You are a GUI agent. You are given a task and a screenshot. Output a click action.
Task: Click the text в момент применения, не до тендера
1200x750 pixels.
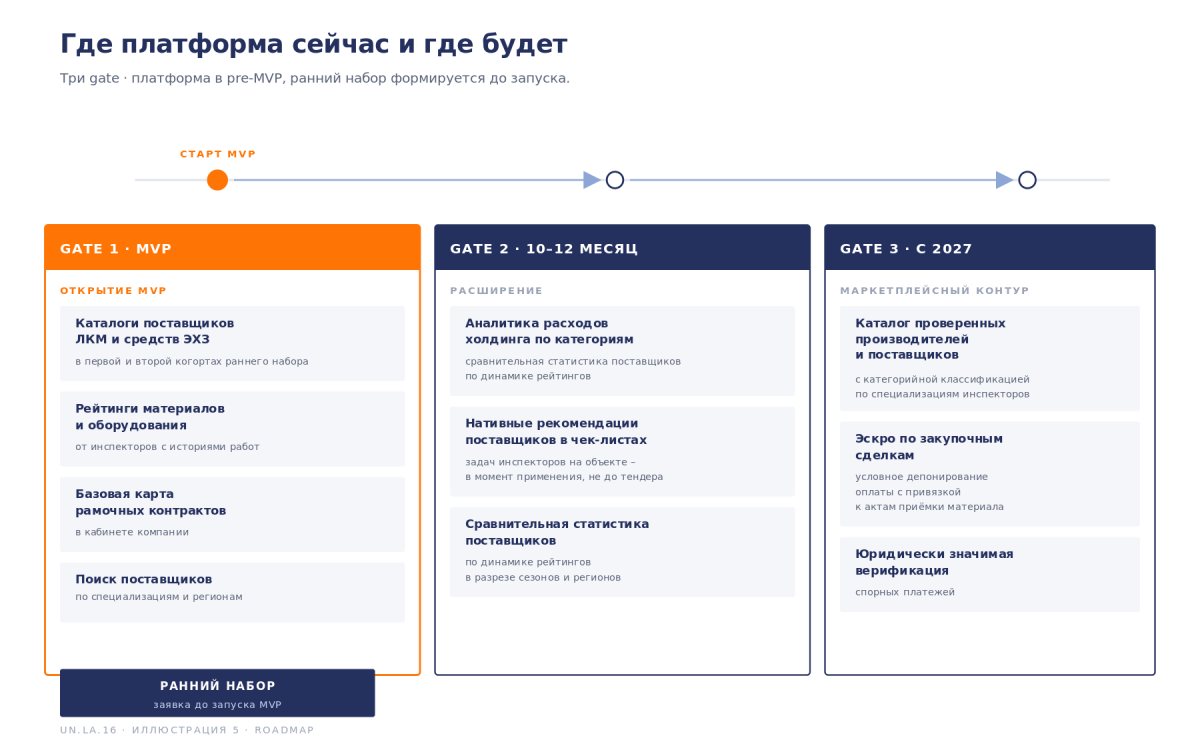(x=564, y=477)
